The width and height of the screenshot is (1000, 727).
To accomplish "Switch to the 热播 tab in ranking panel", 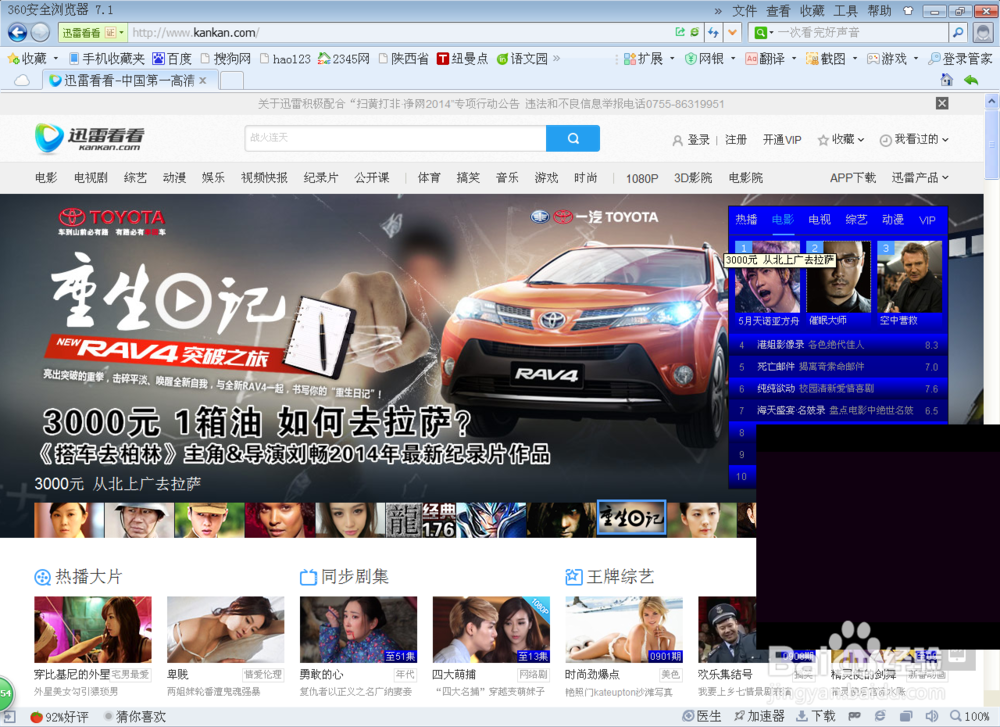I will pos(746,220).
